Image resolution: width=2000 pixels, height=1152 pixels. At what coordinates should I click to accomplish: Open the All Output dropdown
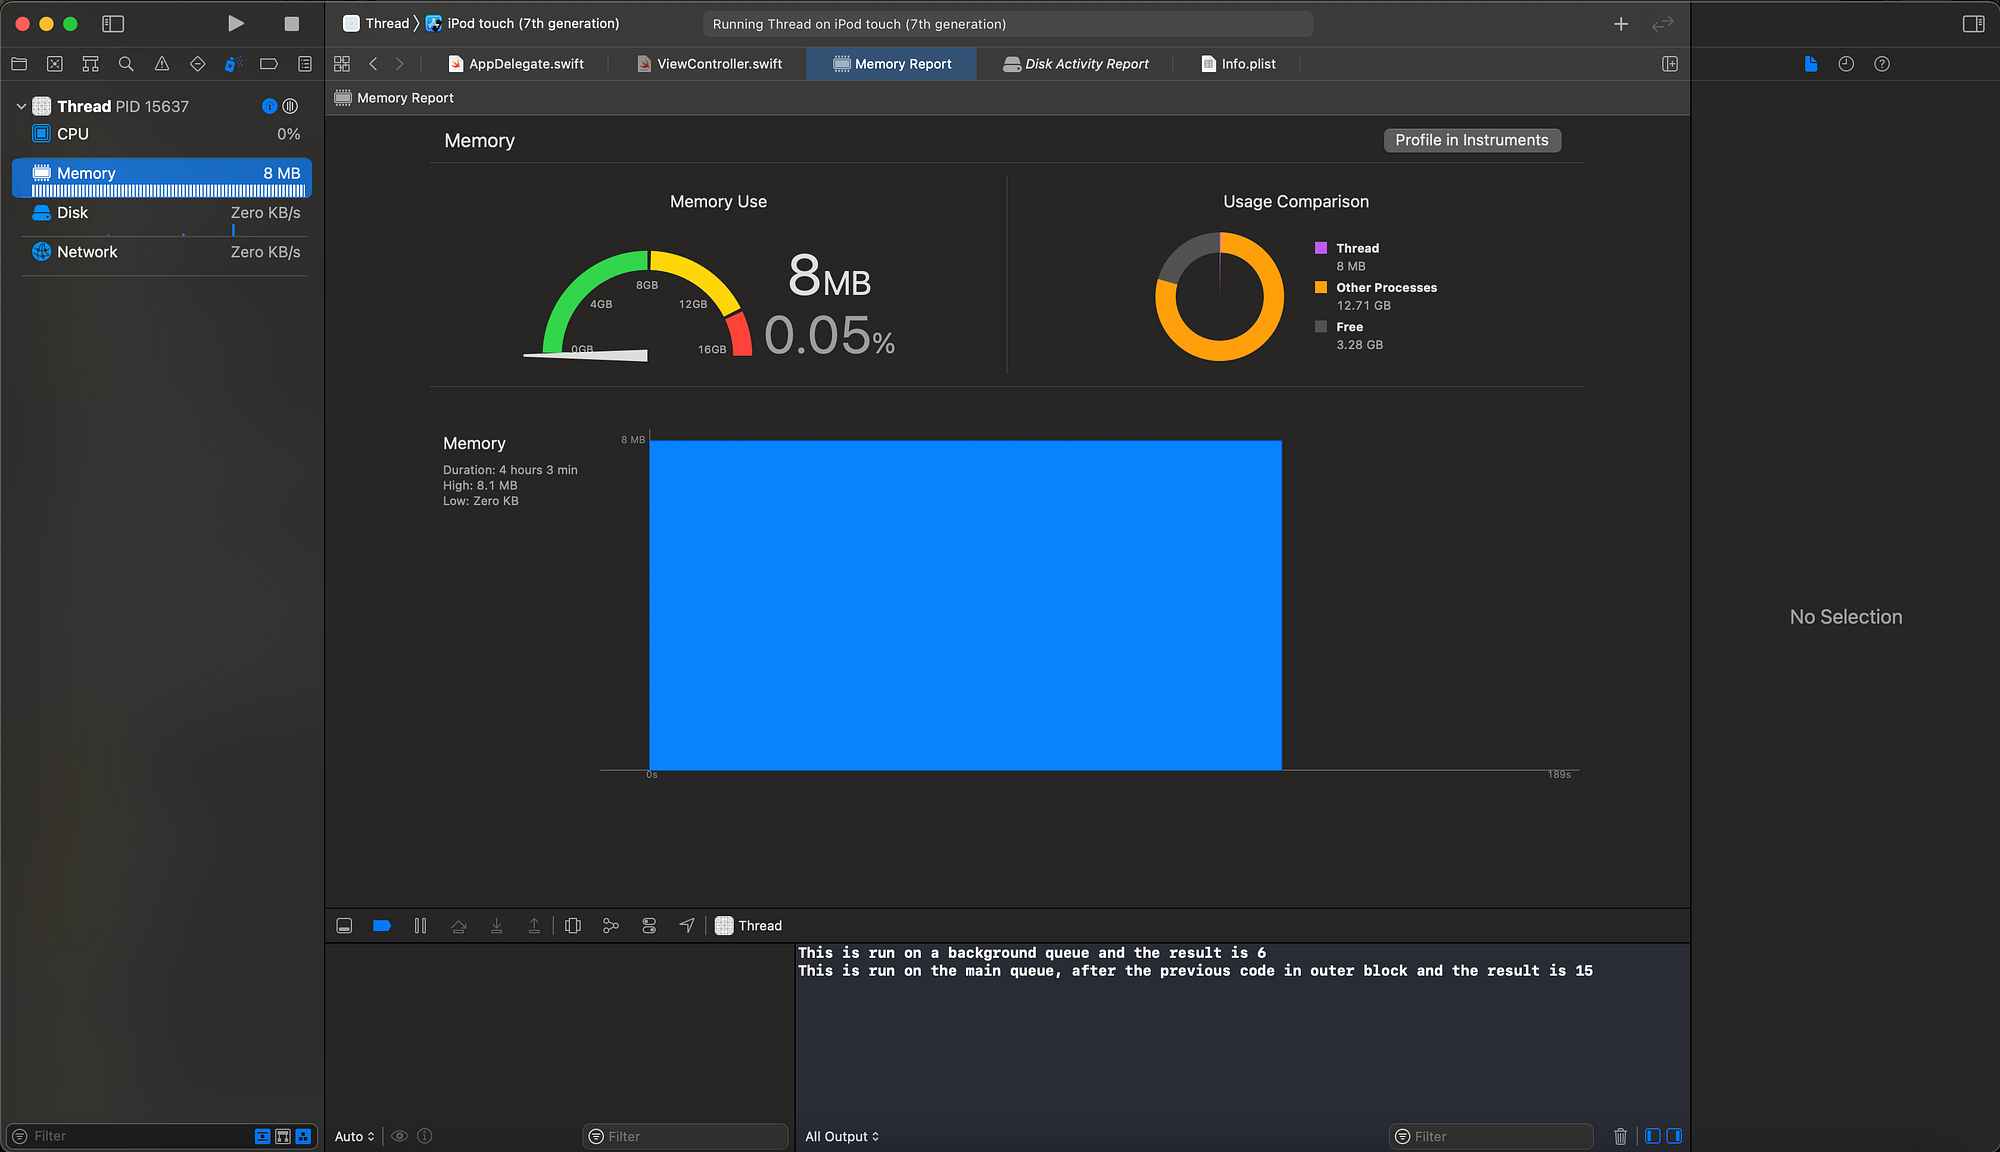coord(842,1136)
